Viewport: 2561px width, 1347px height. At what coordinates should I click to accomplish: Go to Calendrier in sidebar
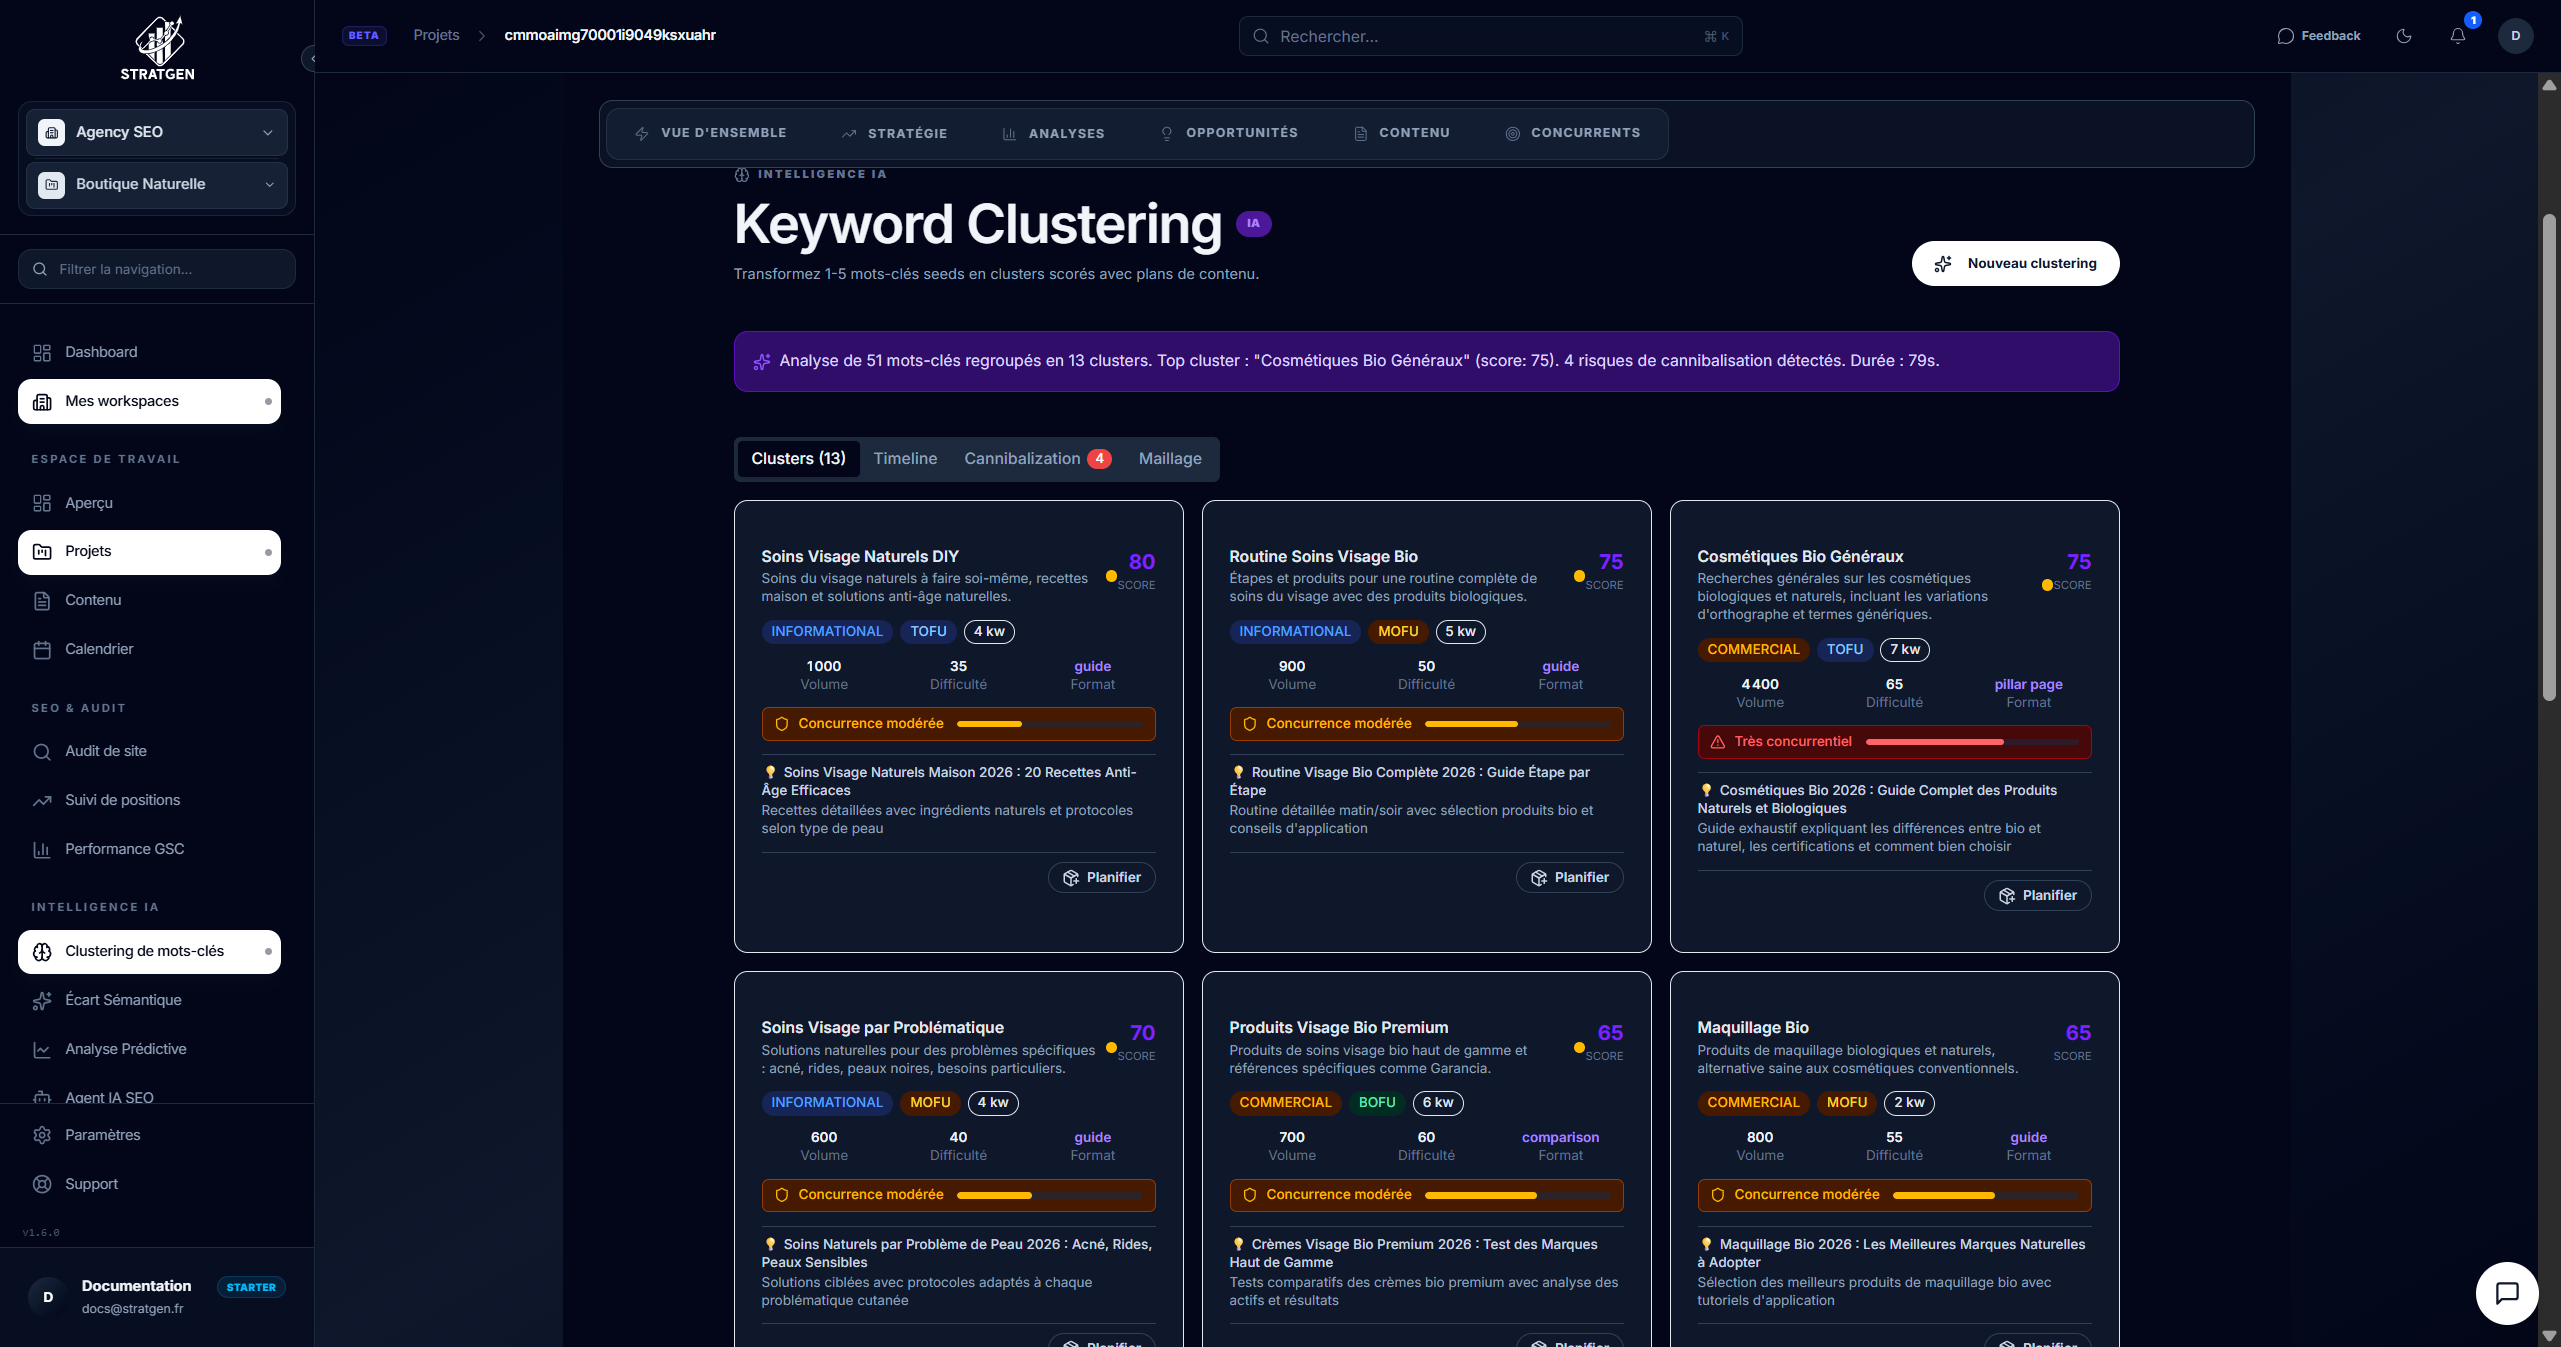click(x=99, y=649)
